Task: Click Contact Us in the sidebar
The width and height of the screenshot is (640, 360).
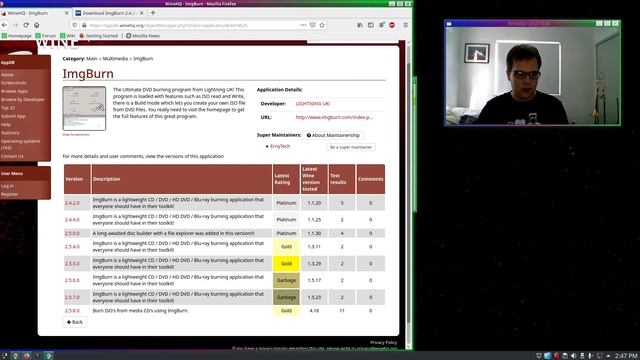Action: [x=12, y=156]
